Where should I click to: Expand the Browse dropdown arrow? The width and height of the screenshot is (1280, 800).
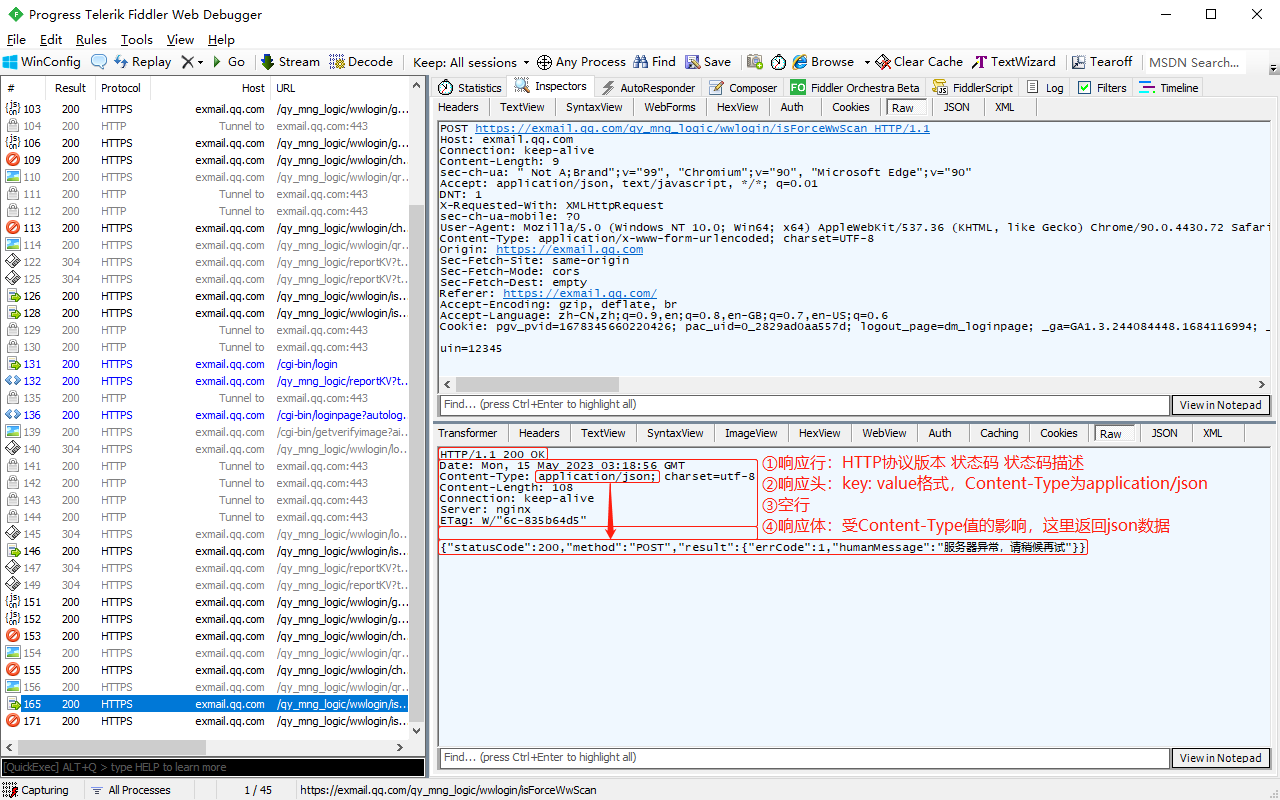pyautogui.click(x=867, y=62)
